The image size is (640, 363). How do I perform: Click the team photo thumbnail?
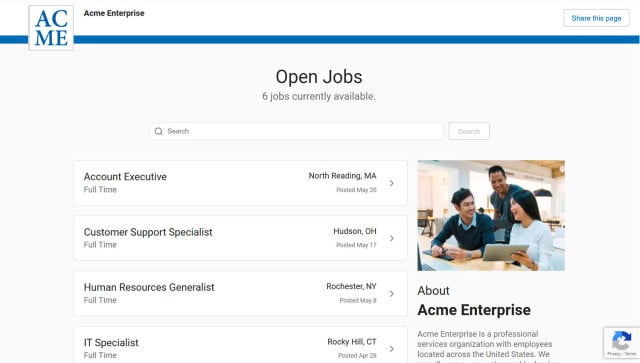point(491,216)
